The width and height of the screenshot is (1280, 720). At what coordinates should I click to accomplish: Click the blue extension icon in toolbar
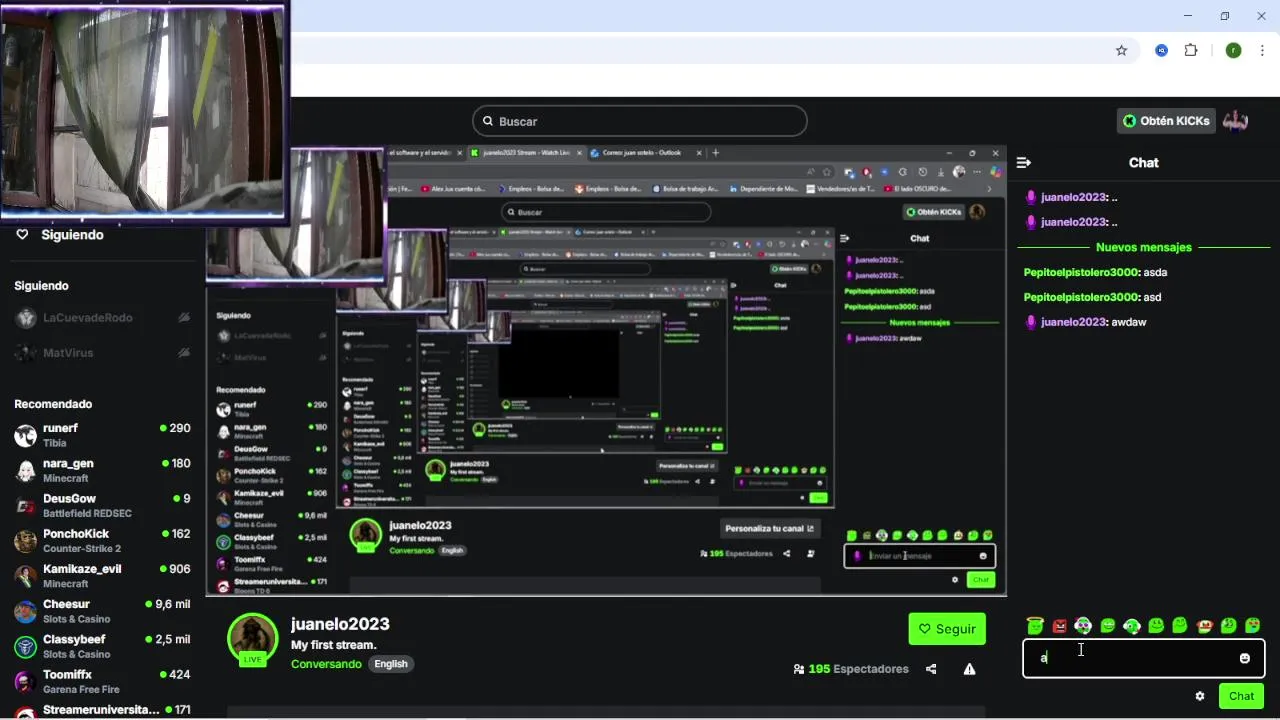[1161, 50]
